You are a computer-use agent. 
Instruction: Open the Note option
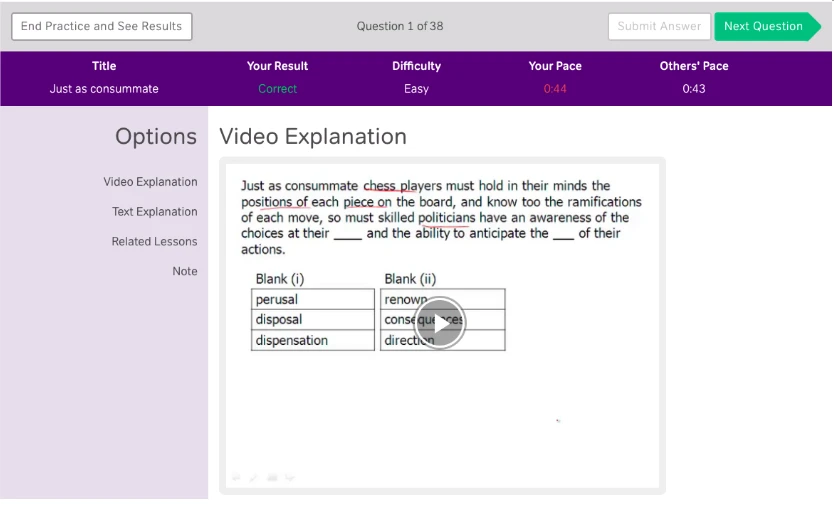(184, 272)
